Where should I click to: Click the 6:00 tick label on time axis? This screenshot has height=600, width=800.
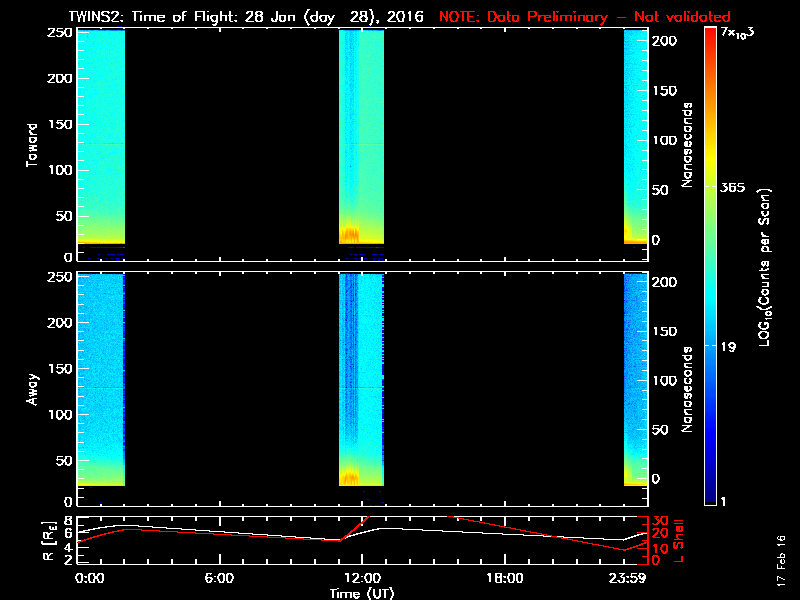click(x=219, y=578)
